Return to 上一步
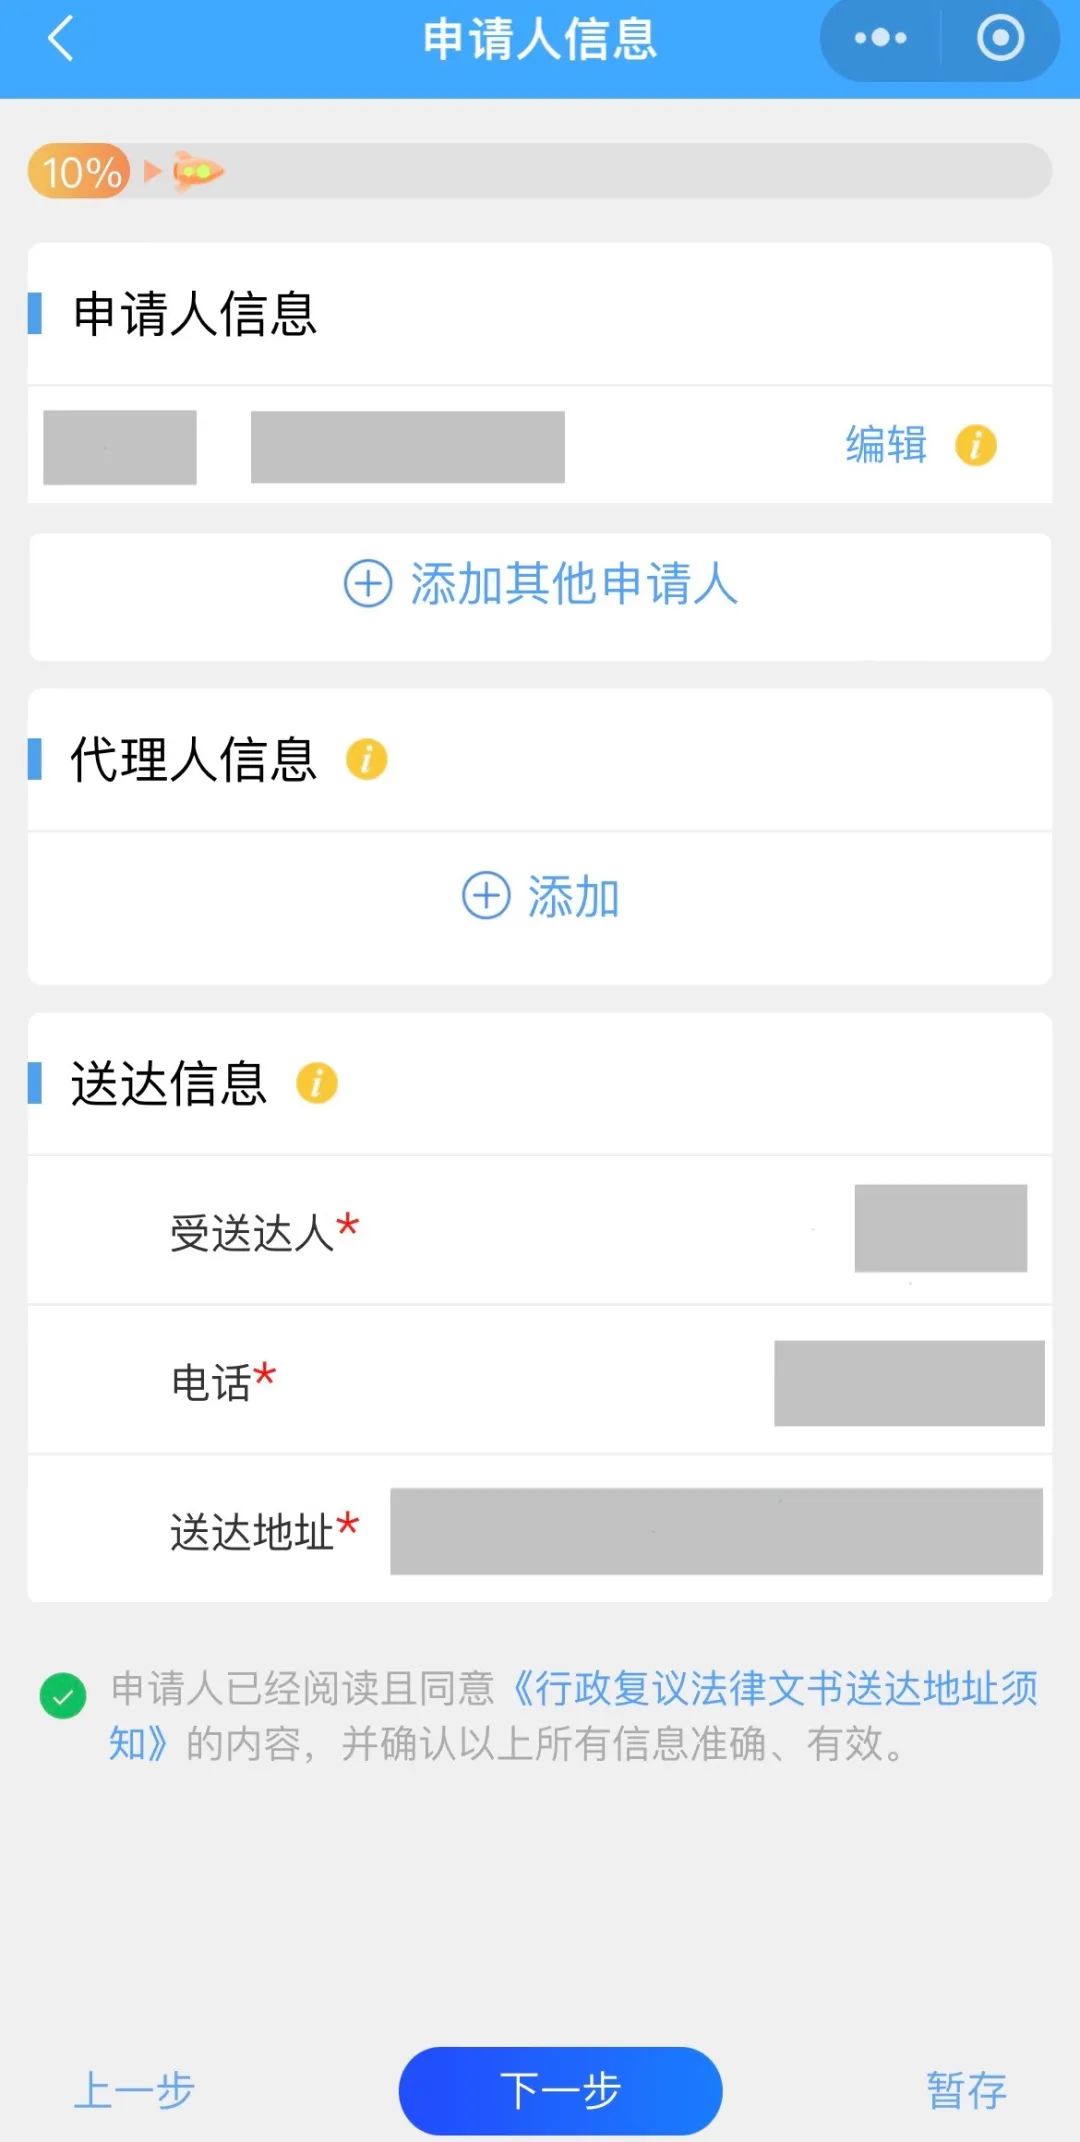Screen dimensions: 1080x2142 click(x=134, y=2090)
